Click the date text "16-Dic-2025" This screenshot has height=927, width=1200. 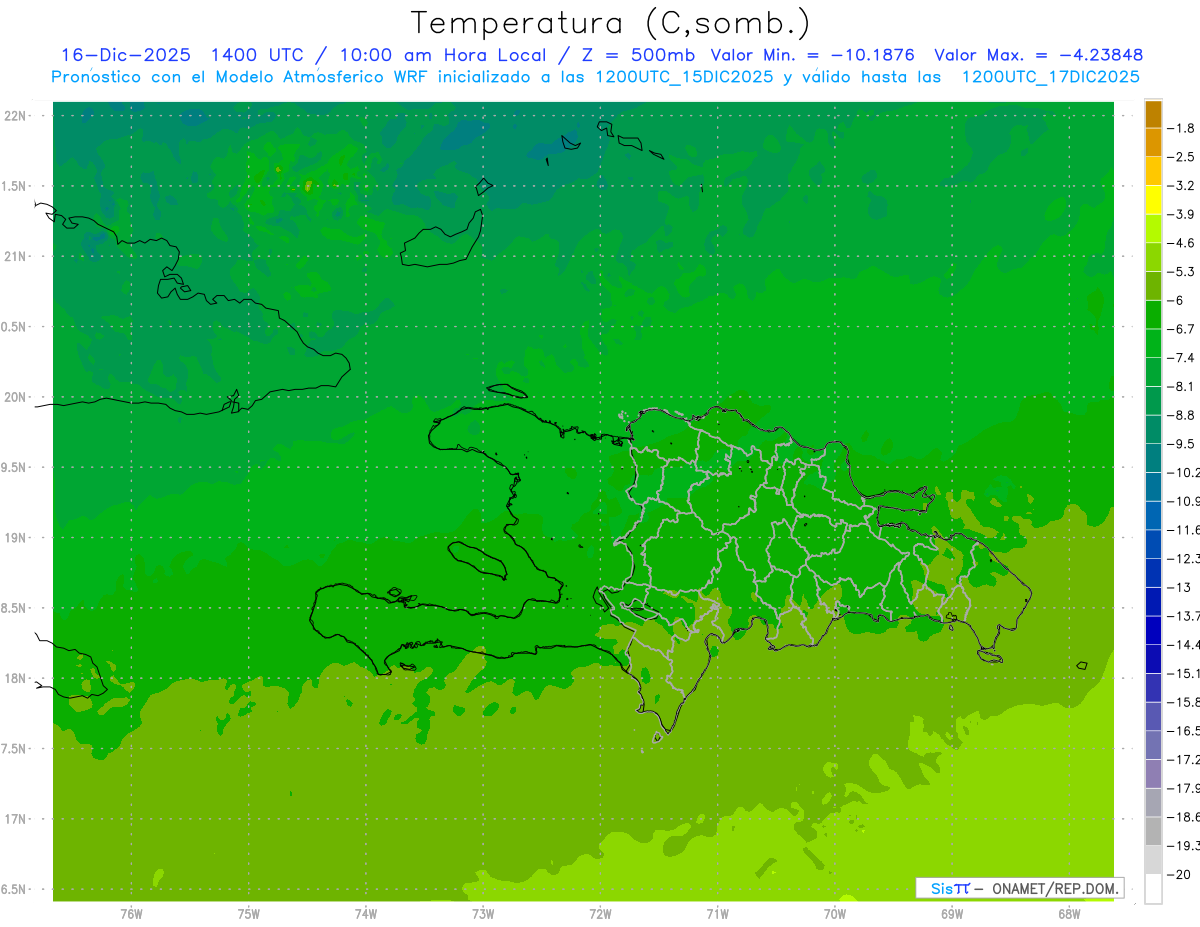[126, 55]
